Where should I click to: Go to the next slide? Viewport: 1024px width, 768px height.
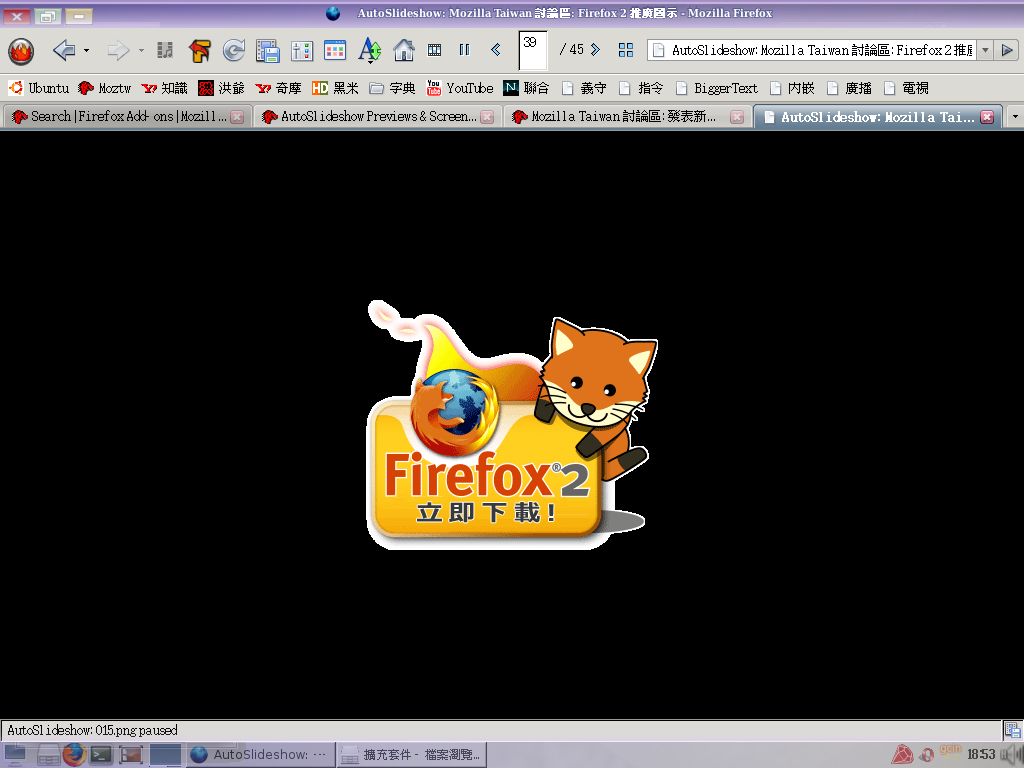(596, 50)
